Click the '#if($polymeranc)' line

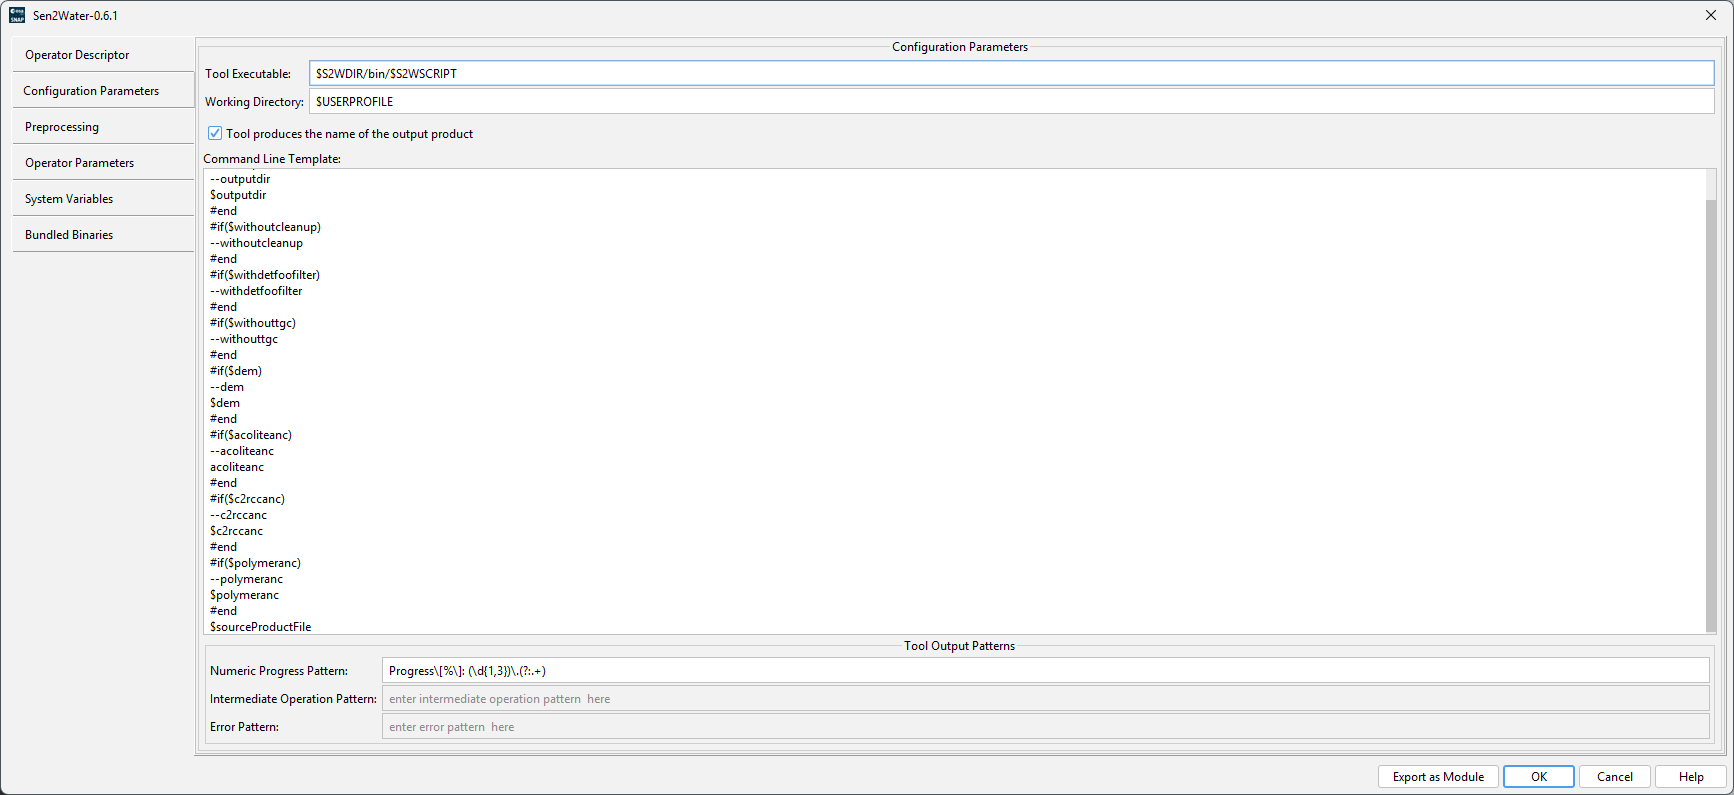tap(255, 563)
